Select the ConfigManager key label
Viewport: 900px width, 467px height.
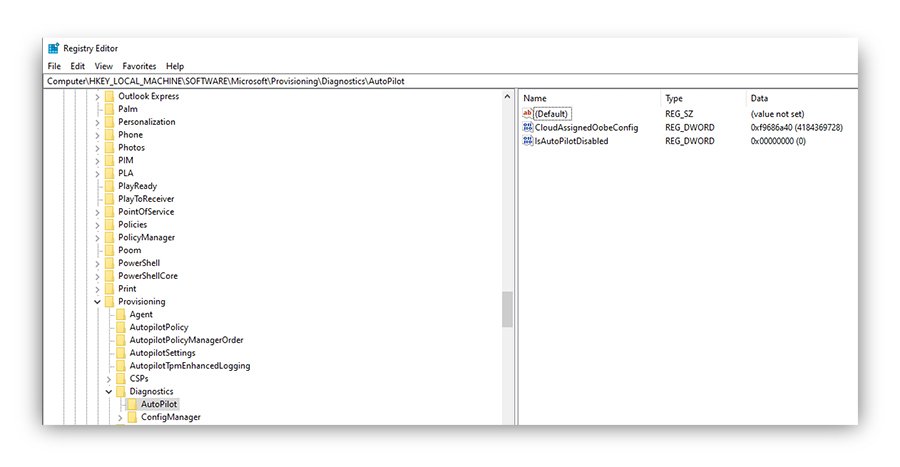click(170, 417)
